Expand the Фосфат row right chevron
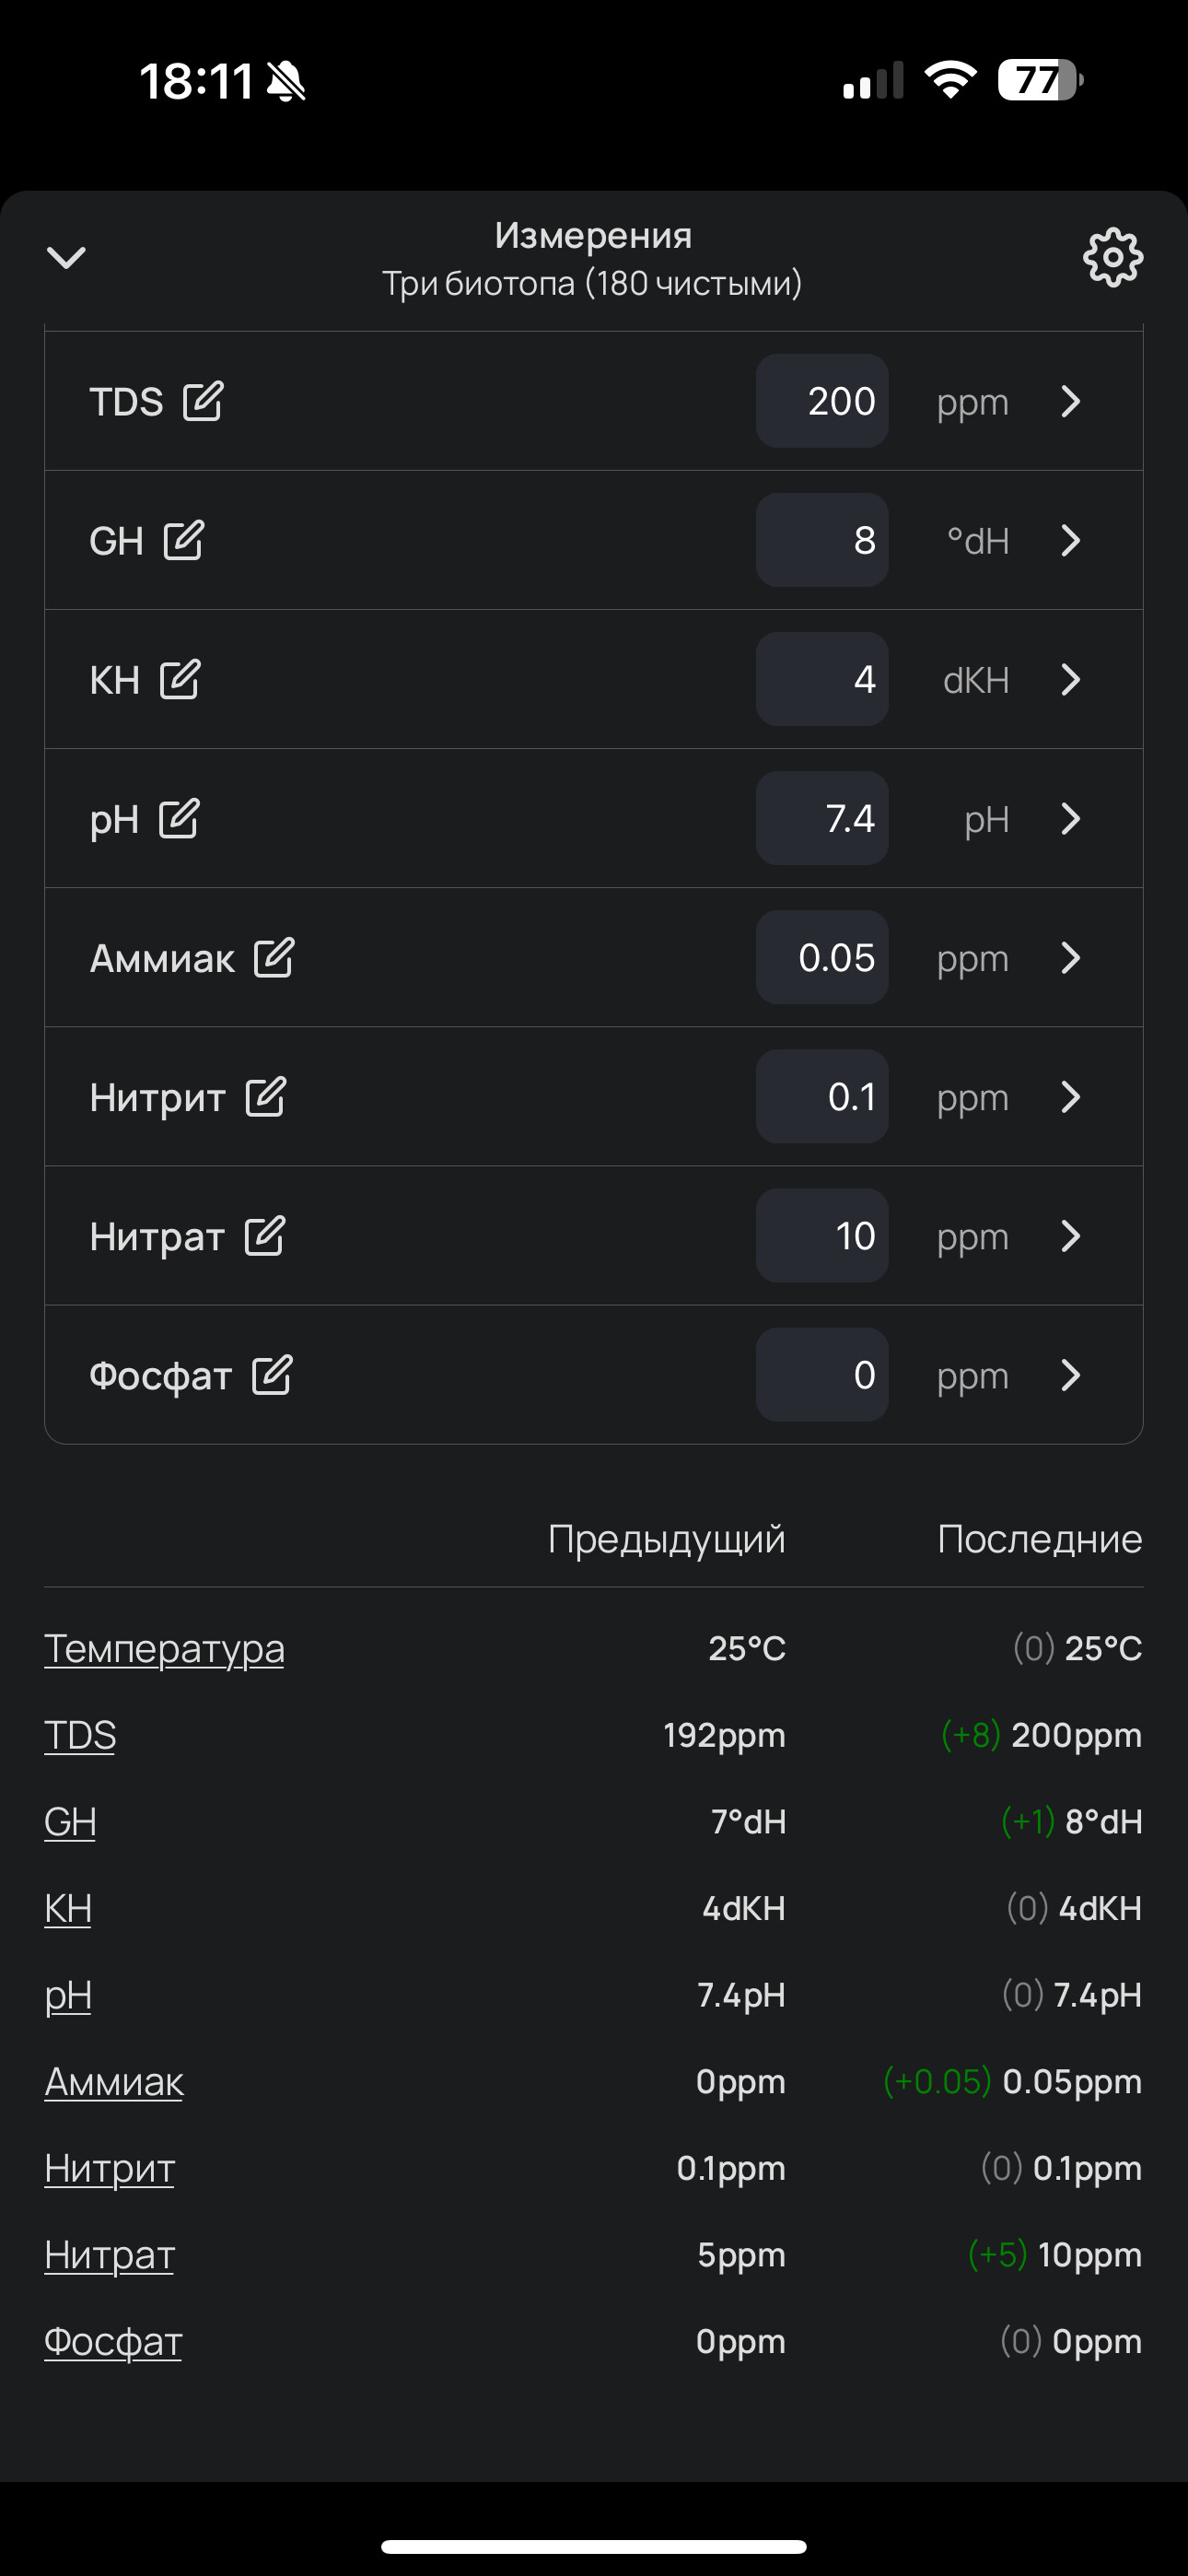Image resolution: width=1188 pixels, height=2576 pixels. coord(1070,1374)
